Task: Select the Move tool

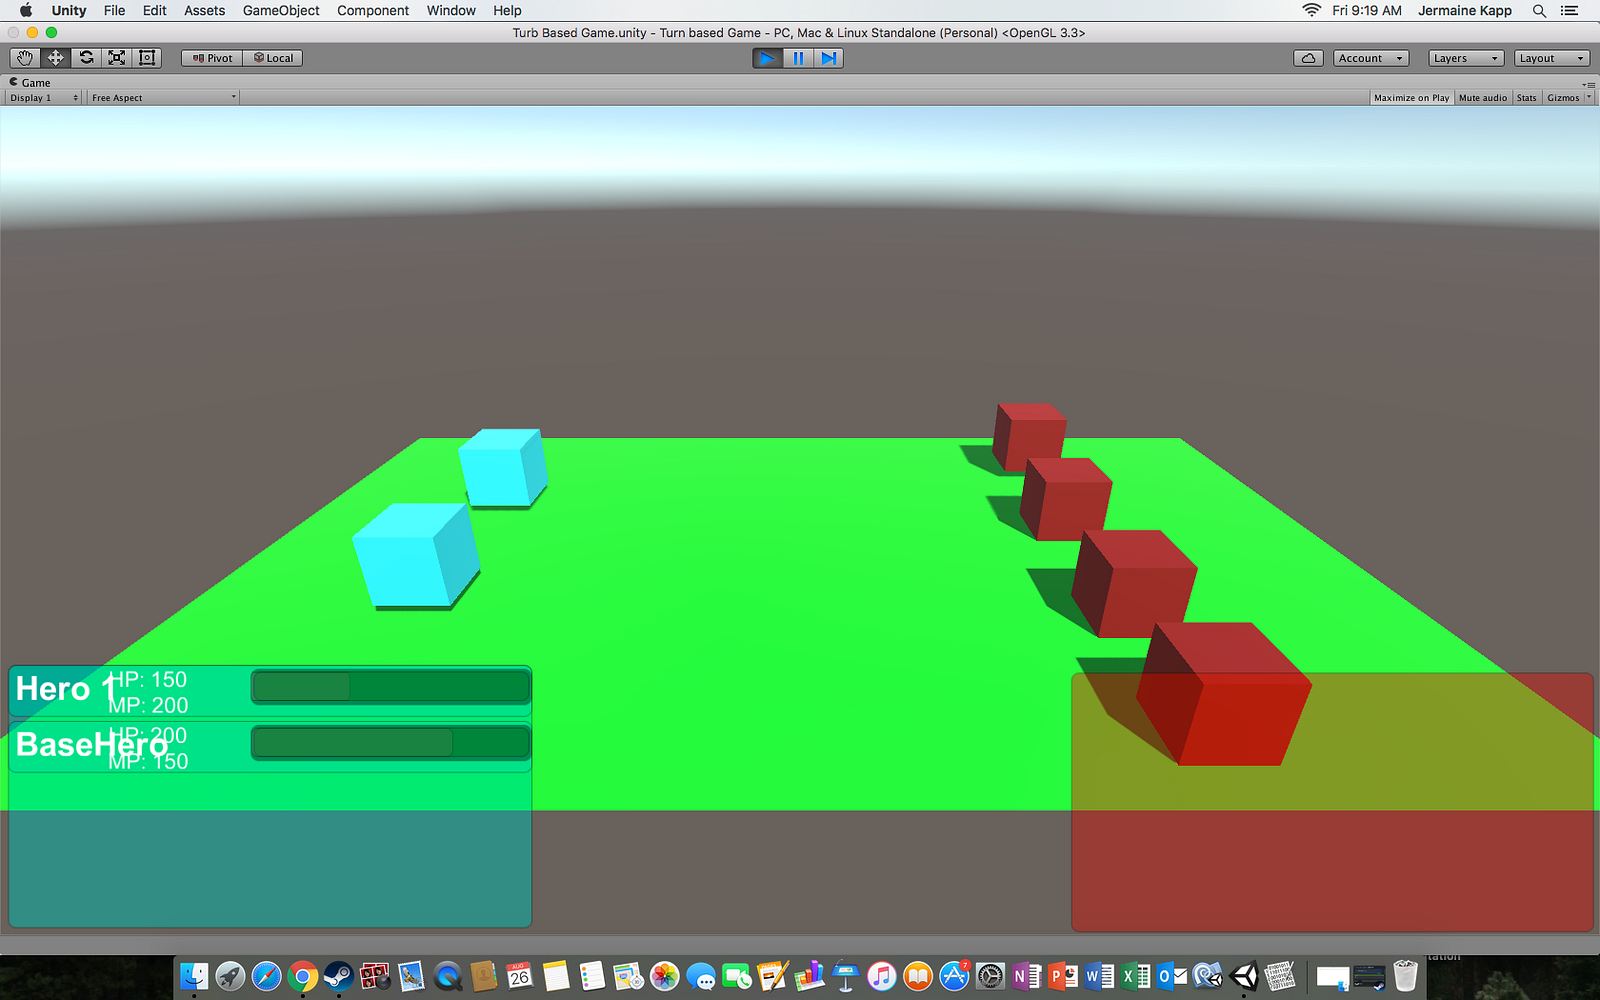Action: [56, 58]
